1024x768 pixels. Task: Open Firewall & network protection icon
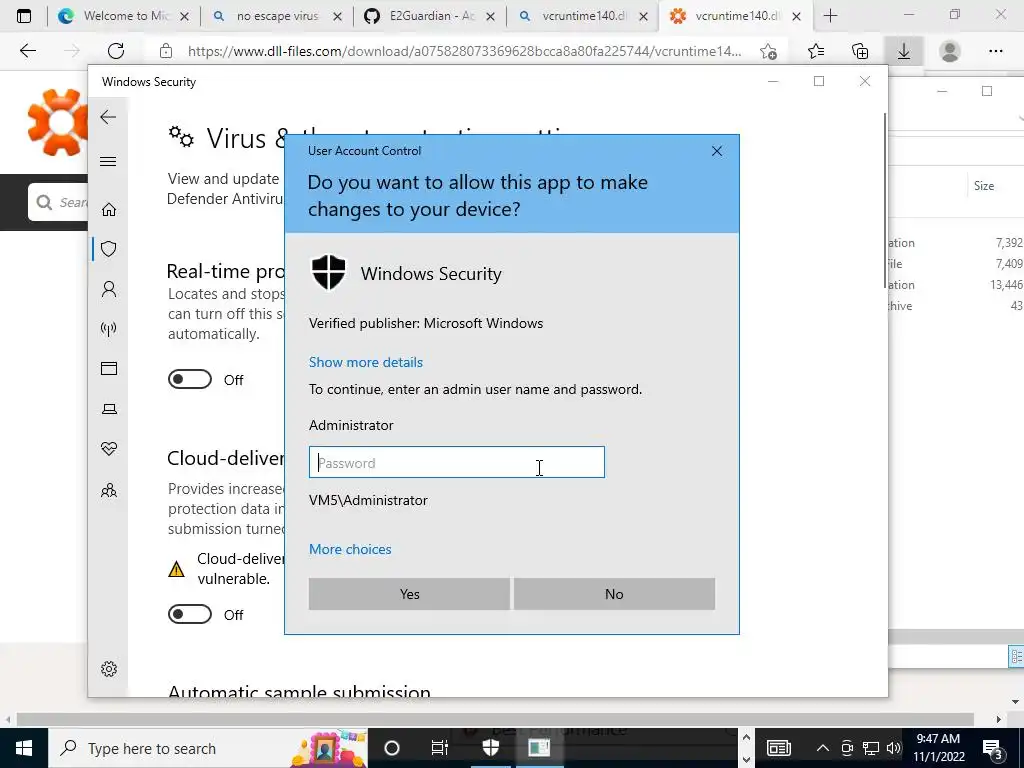coord(108,328)
